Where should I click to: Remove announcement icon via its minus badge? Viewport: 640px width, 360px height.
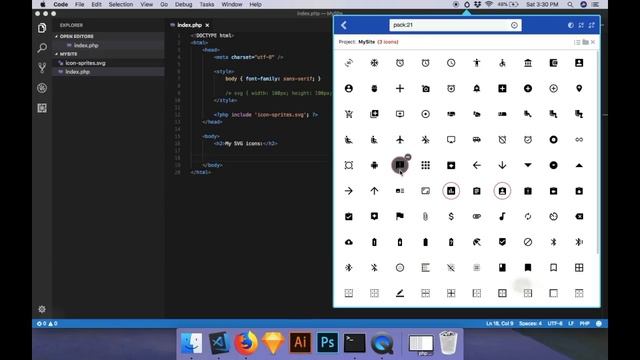408,157
